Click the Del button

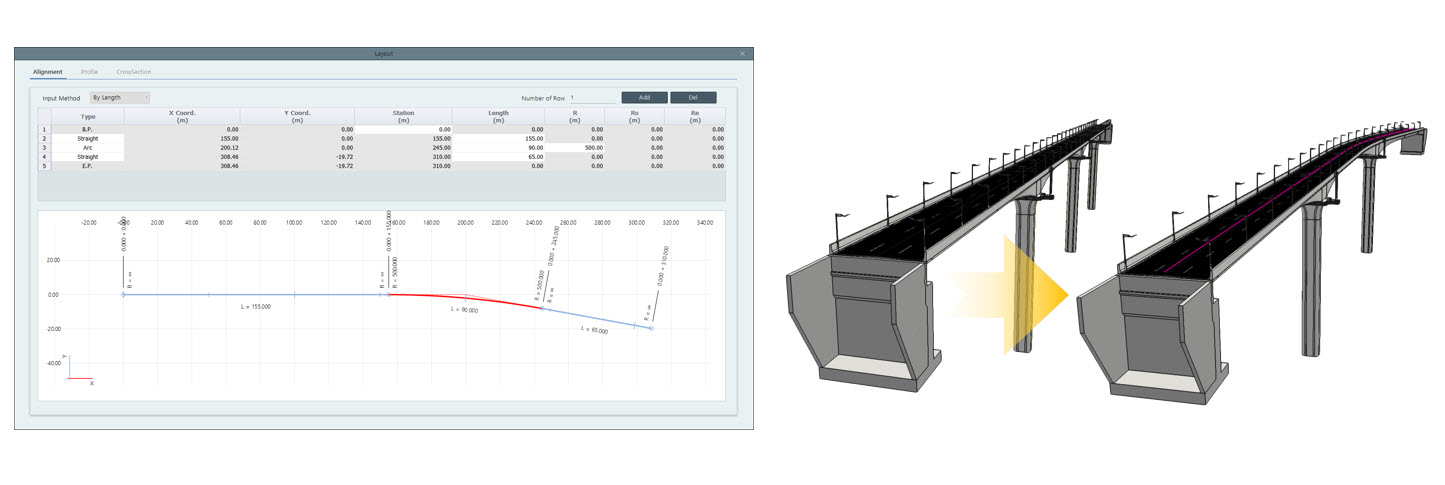tap(694, 98)
